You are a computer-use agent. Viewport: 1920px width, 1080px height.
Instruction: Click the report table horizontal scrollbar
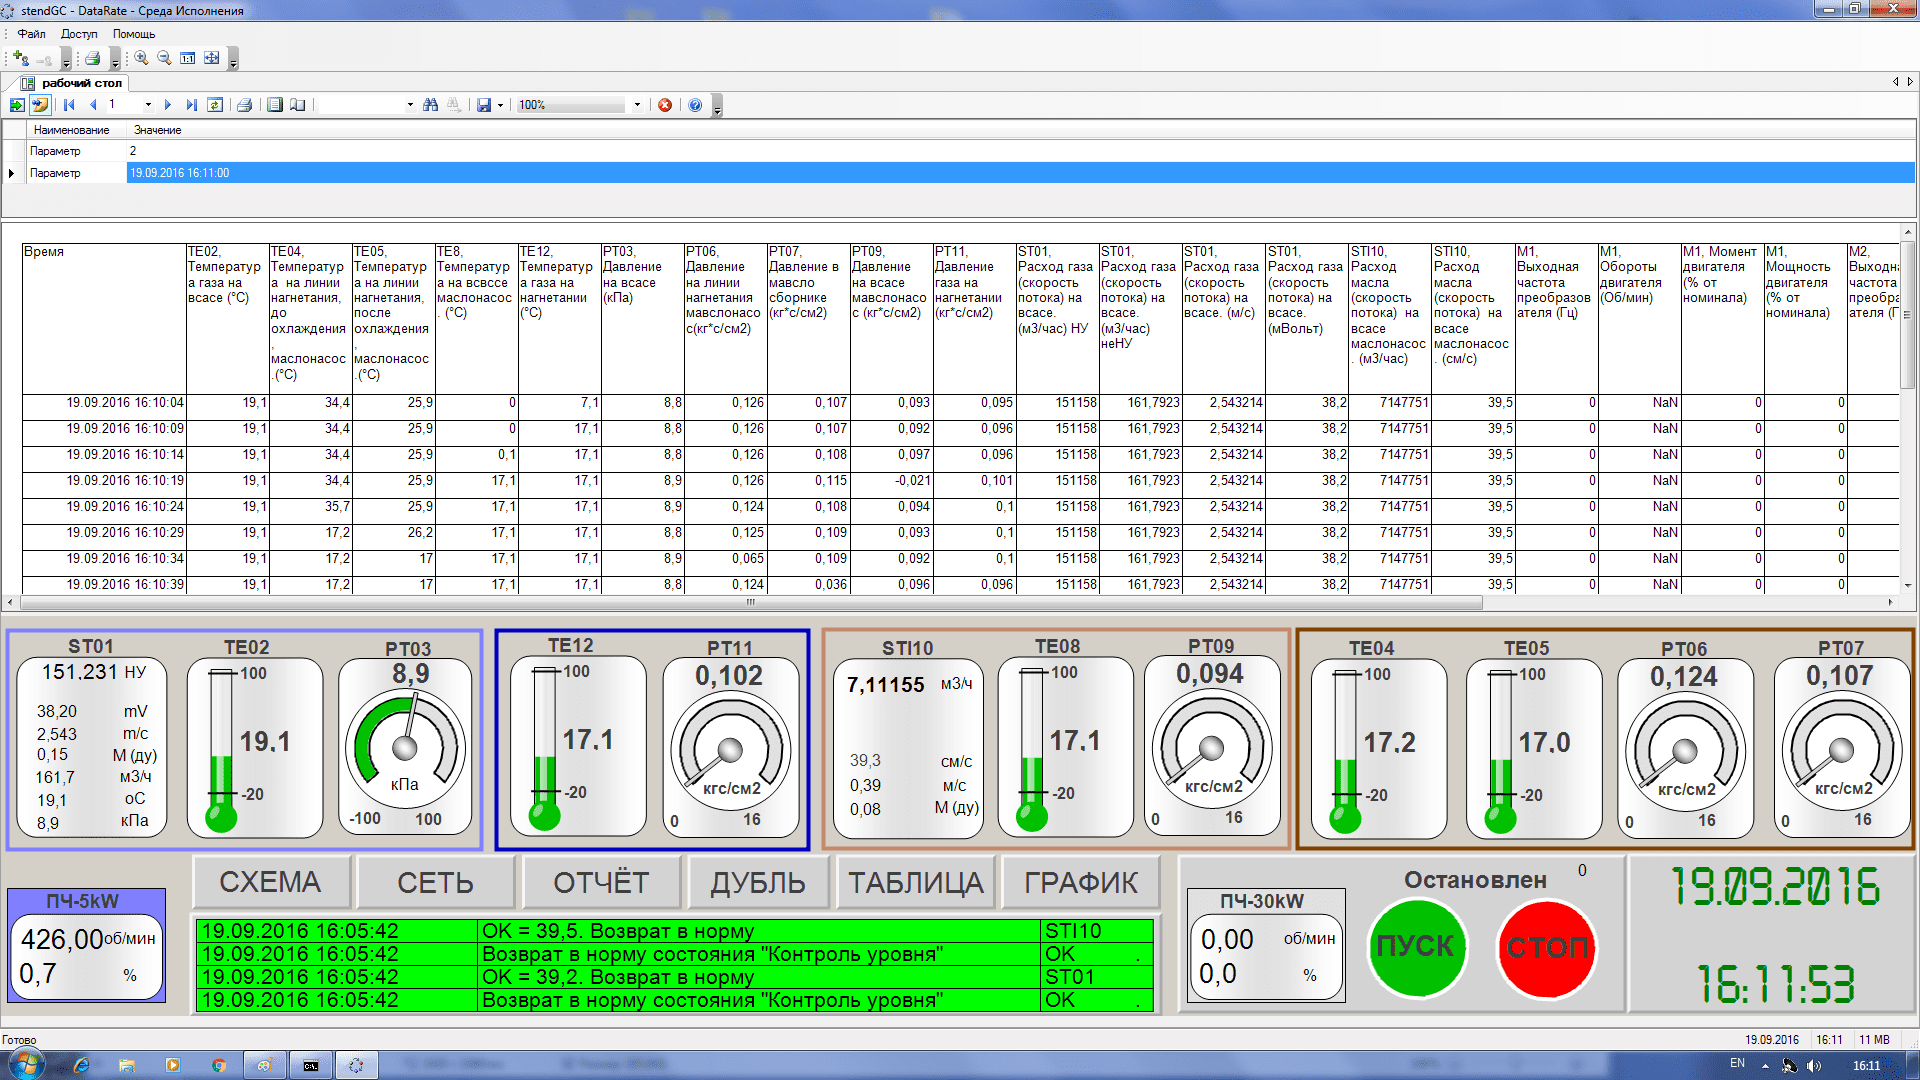tap(750, 603)
